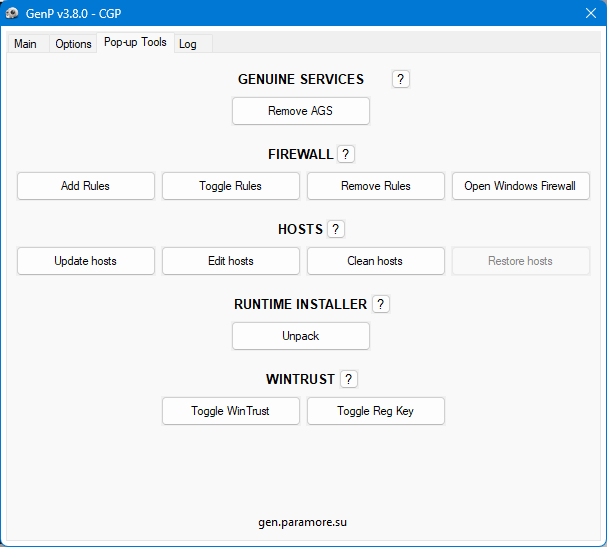Open the WinTrust help question mark
This screenshot has height=547, width=607.
pos(349,379)
